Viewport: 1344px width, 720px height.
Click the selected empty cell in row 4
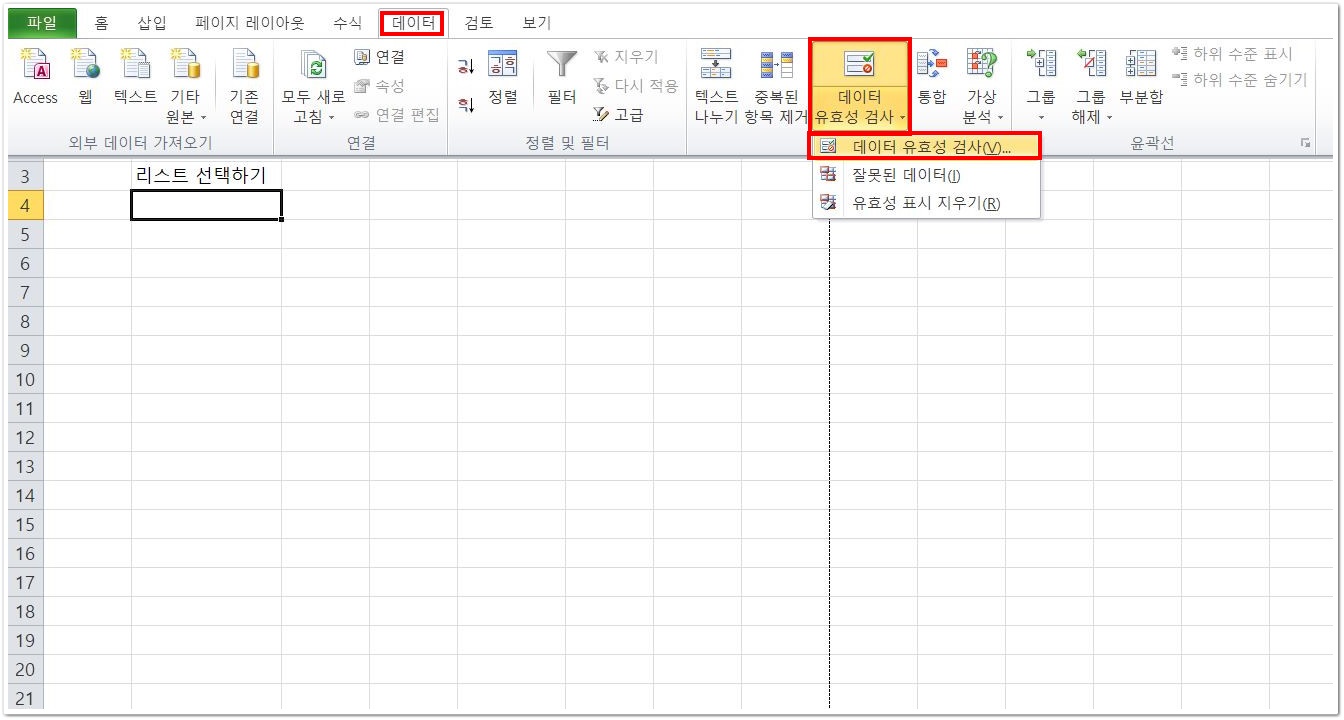(206, 205)
